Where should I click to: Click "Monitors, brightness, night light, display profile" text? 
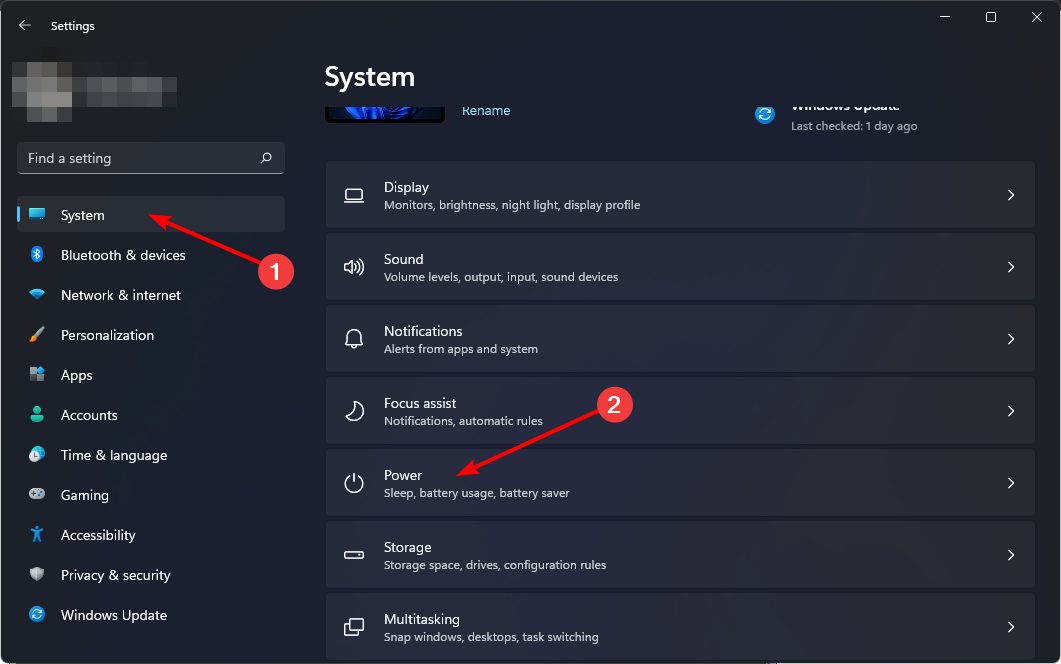coord(512,205)
